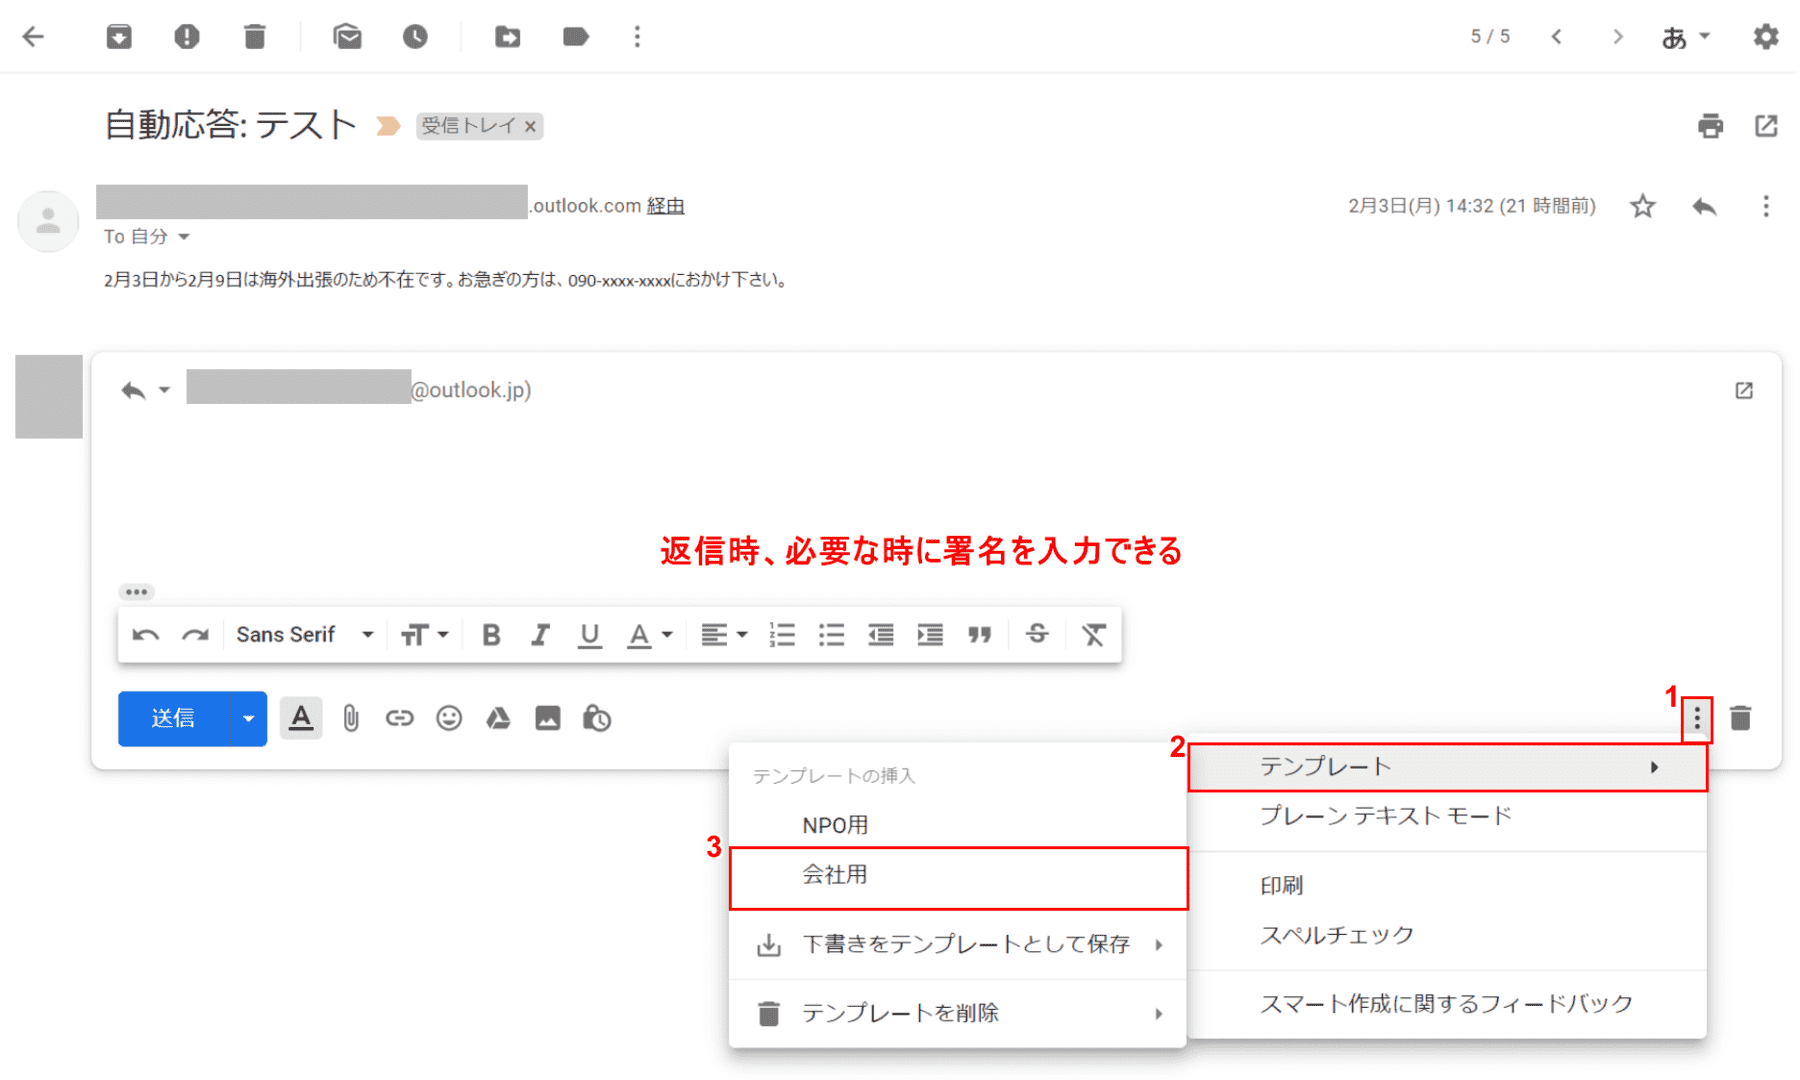Image resolution: width=1800 pixels, height=1080 pixels.
Task: Expand the To 自分 recipient details
Action: tap(184, 237)
